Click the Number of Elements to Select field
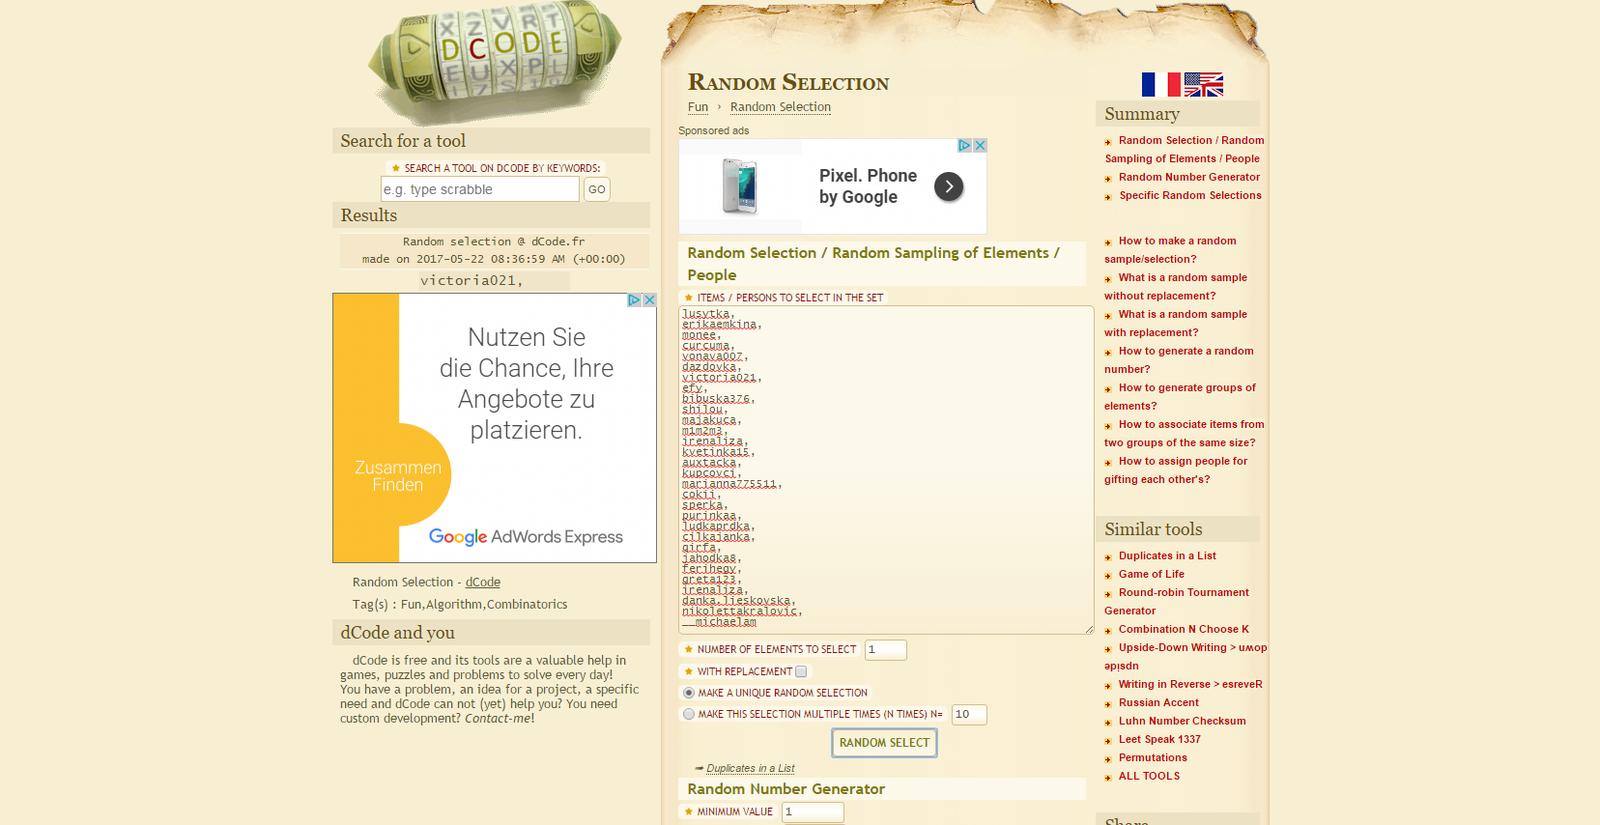This screenshot has width=1600, height=825. [885, 650]
